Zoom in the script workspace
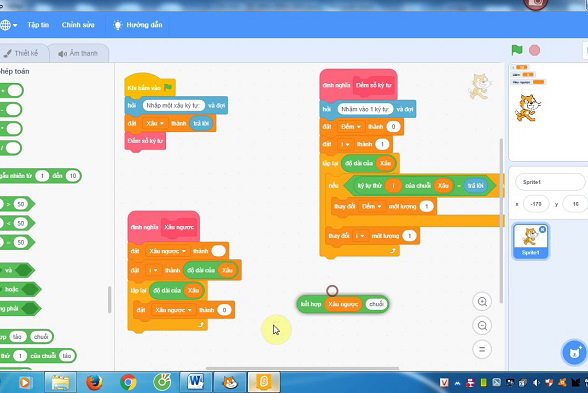 point(482,302)
